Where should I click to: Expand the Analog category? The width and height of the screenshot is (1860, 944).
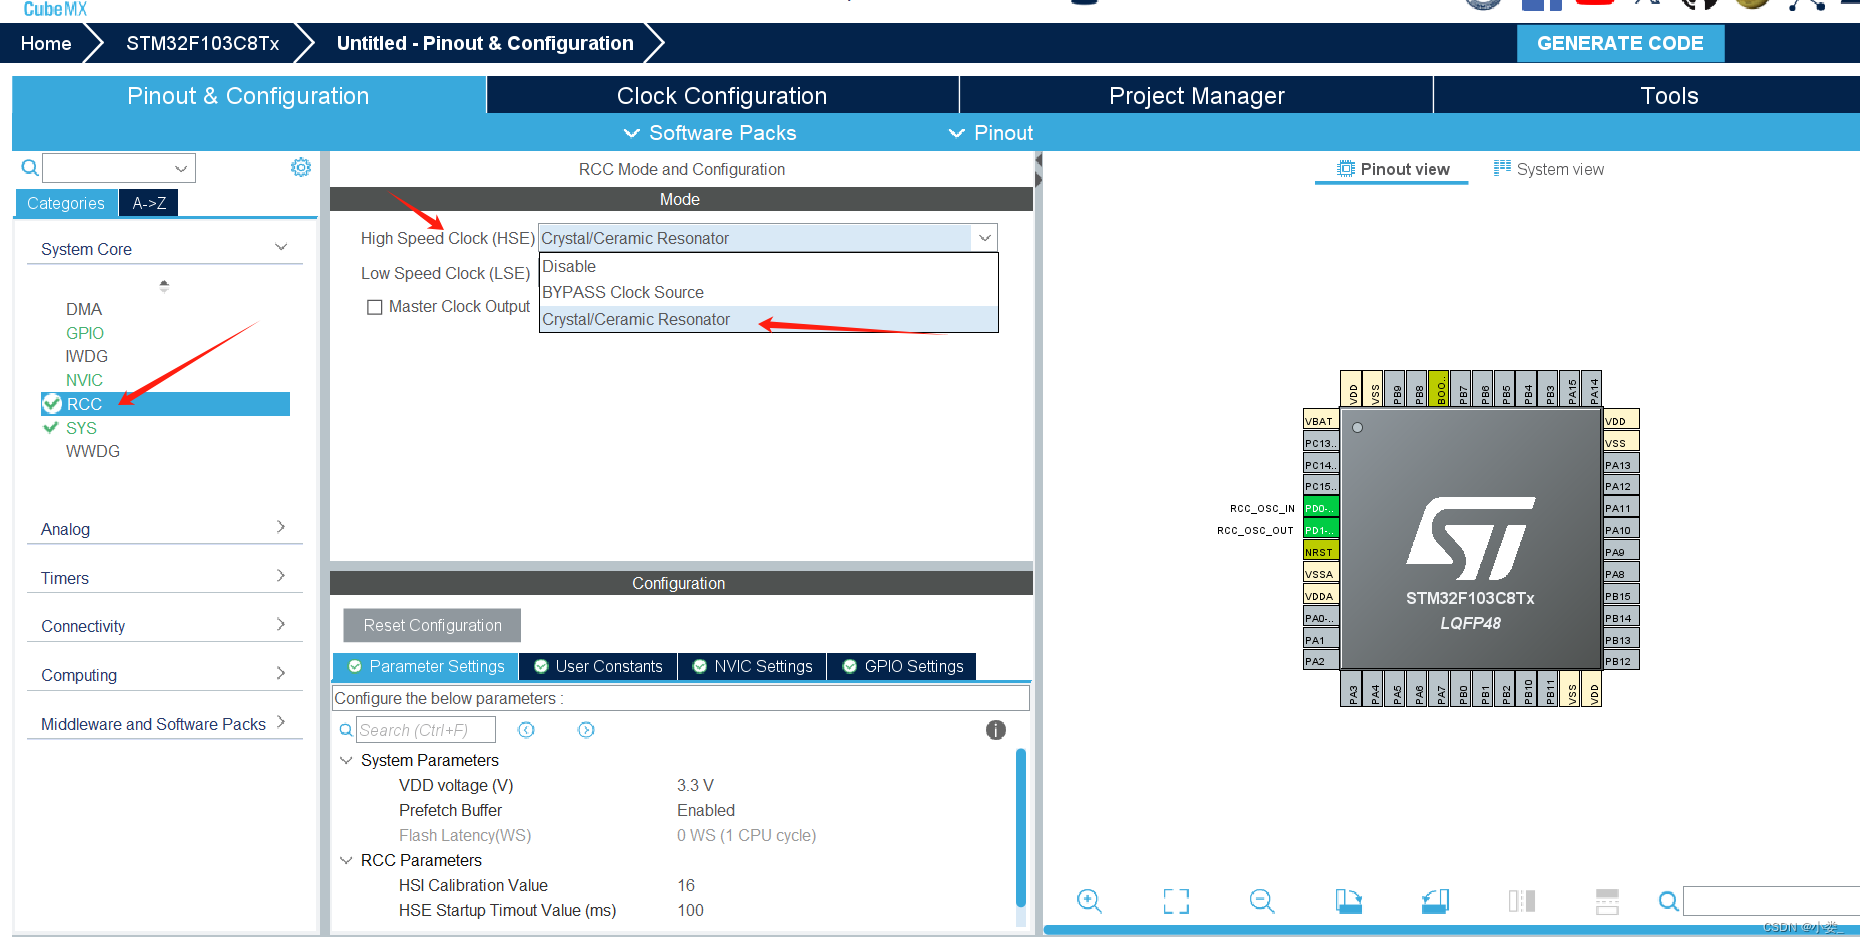coord(281,527)
